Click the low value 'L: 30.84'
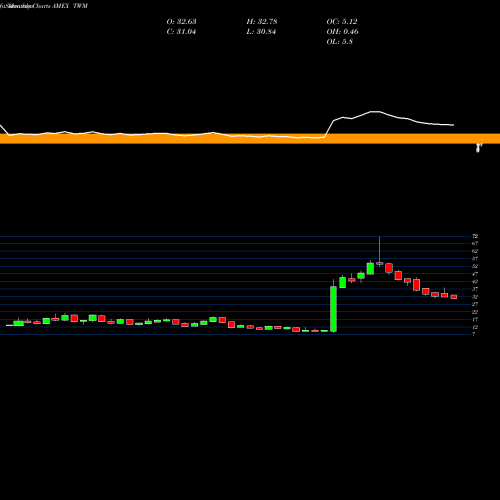The image size is (500, 500). (261, 32)
